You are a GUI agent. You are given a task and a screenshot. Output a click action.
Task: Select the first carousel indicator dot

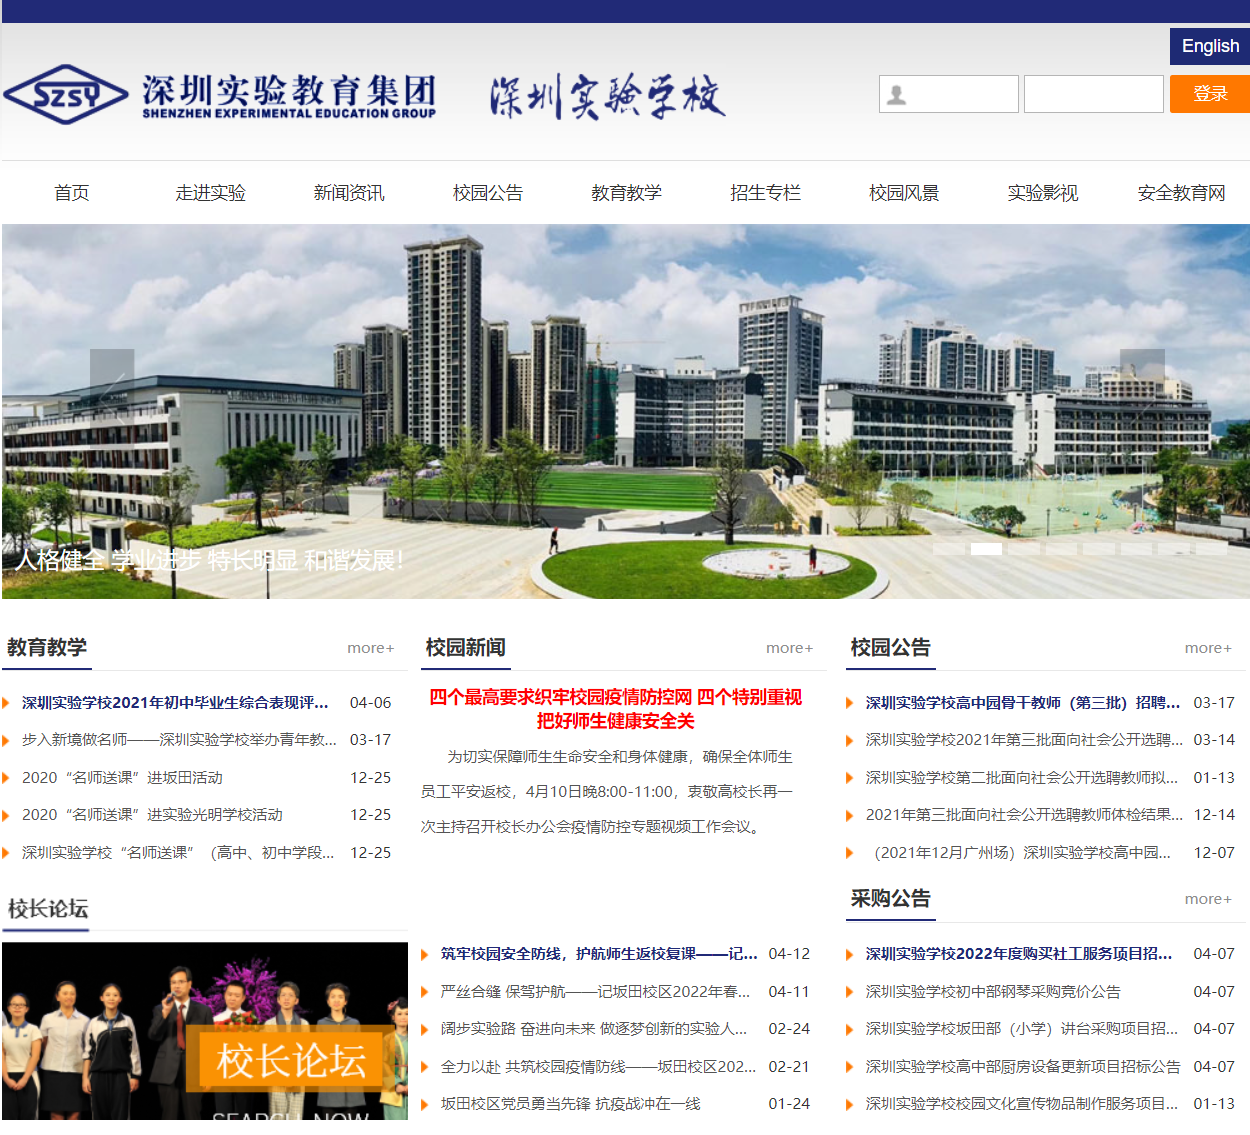tap(949, 549)
